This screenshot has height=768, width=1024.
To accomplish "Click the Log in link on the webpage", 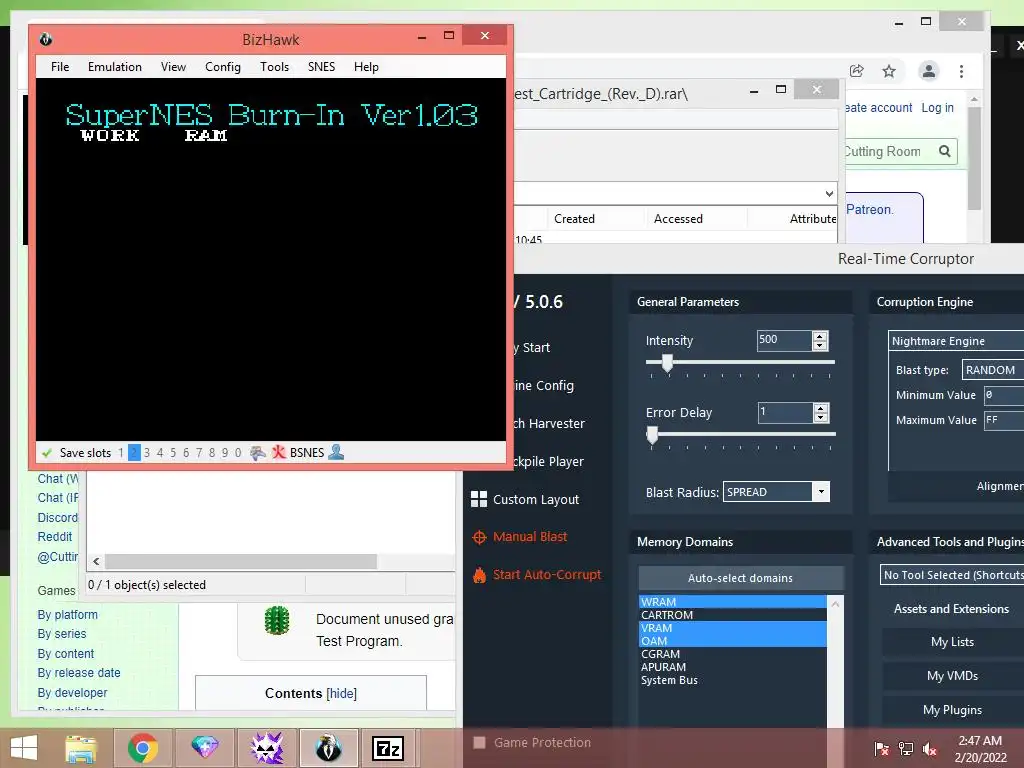I will tap(937, 108).
